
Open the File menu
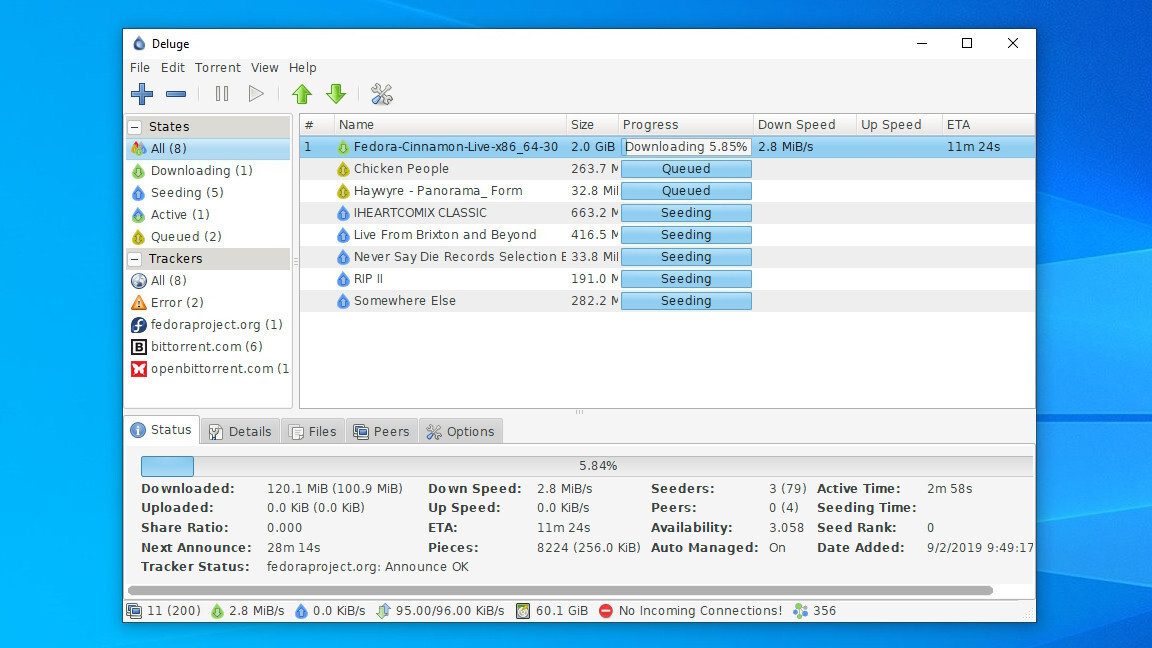(140, 68)
